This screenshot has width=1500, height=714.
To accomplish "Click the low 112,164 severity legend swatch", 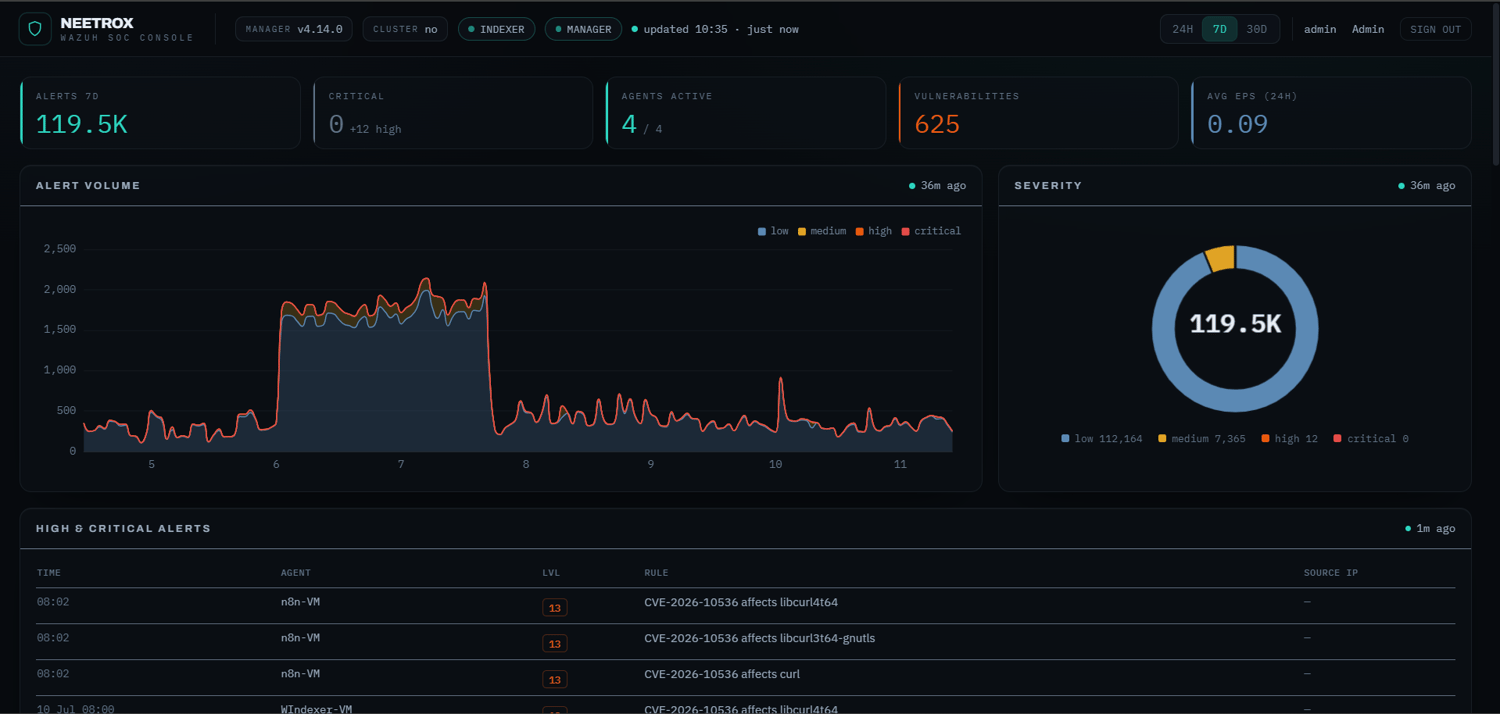I will [x=1066, y=439].
